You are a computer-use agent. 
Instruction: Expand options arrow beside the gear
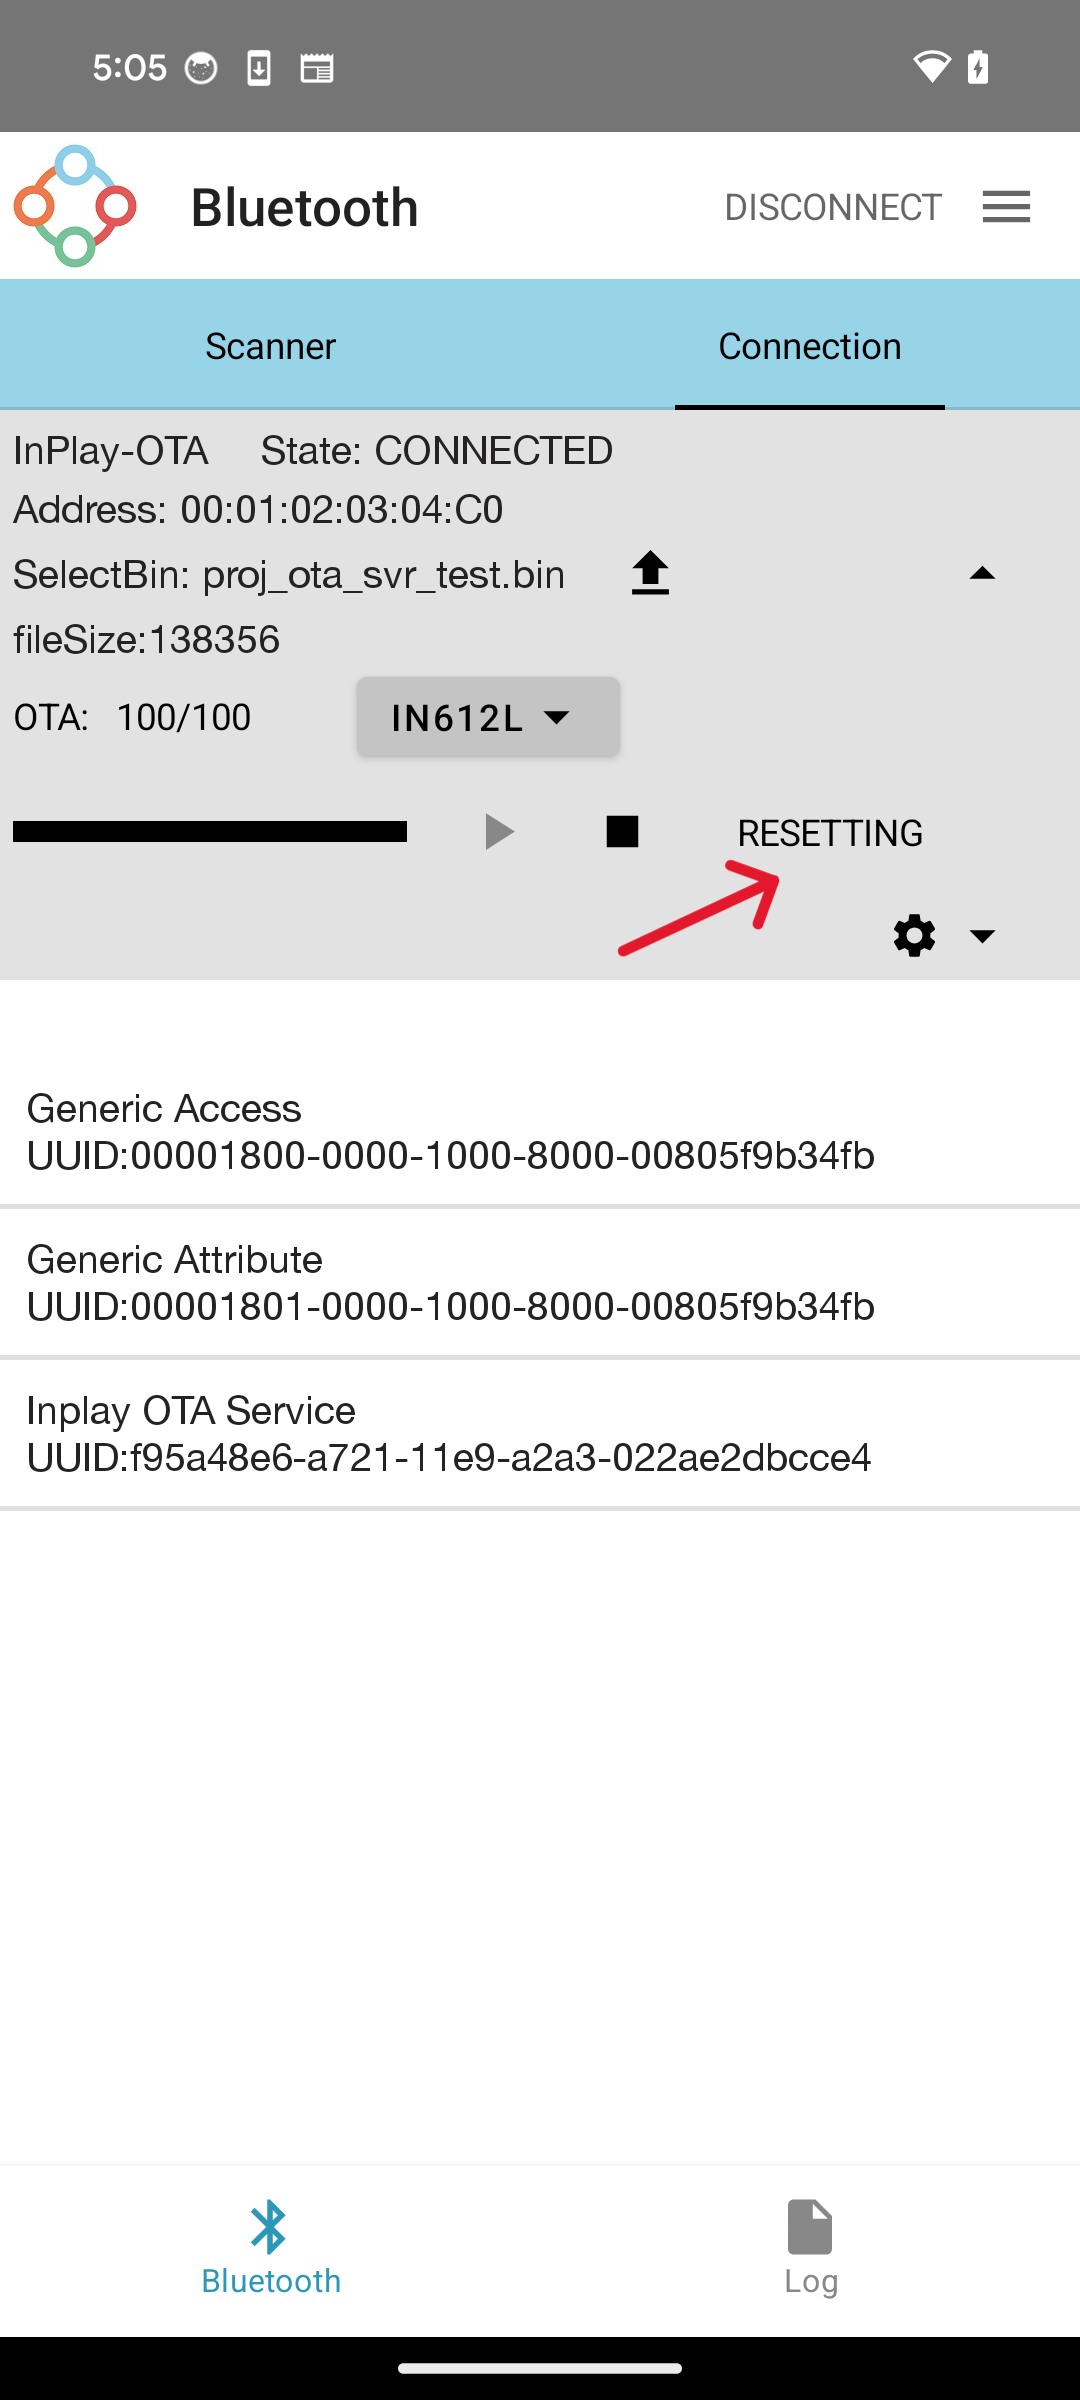point(982,936)
